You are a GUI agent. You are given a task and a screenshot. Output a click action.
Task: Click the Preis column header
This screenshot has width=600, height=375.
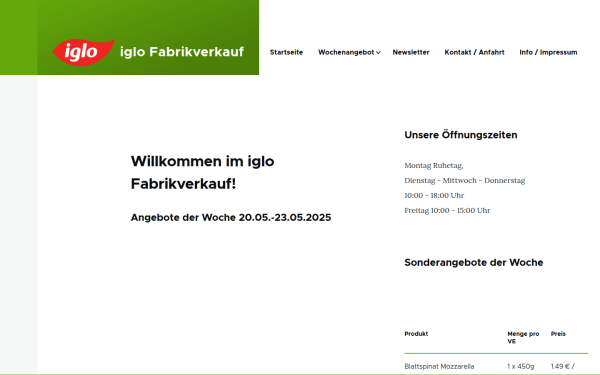pos(558,334)
